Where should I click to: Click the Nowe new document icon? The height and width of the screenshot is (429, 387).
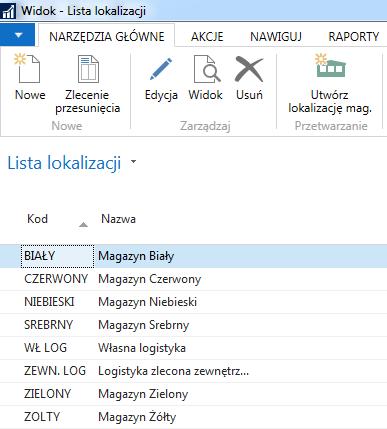pyautogui.click(x=28, y=68)
